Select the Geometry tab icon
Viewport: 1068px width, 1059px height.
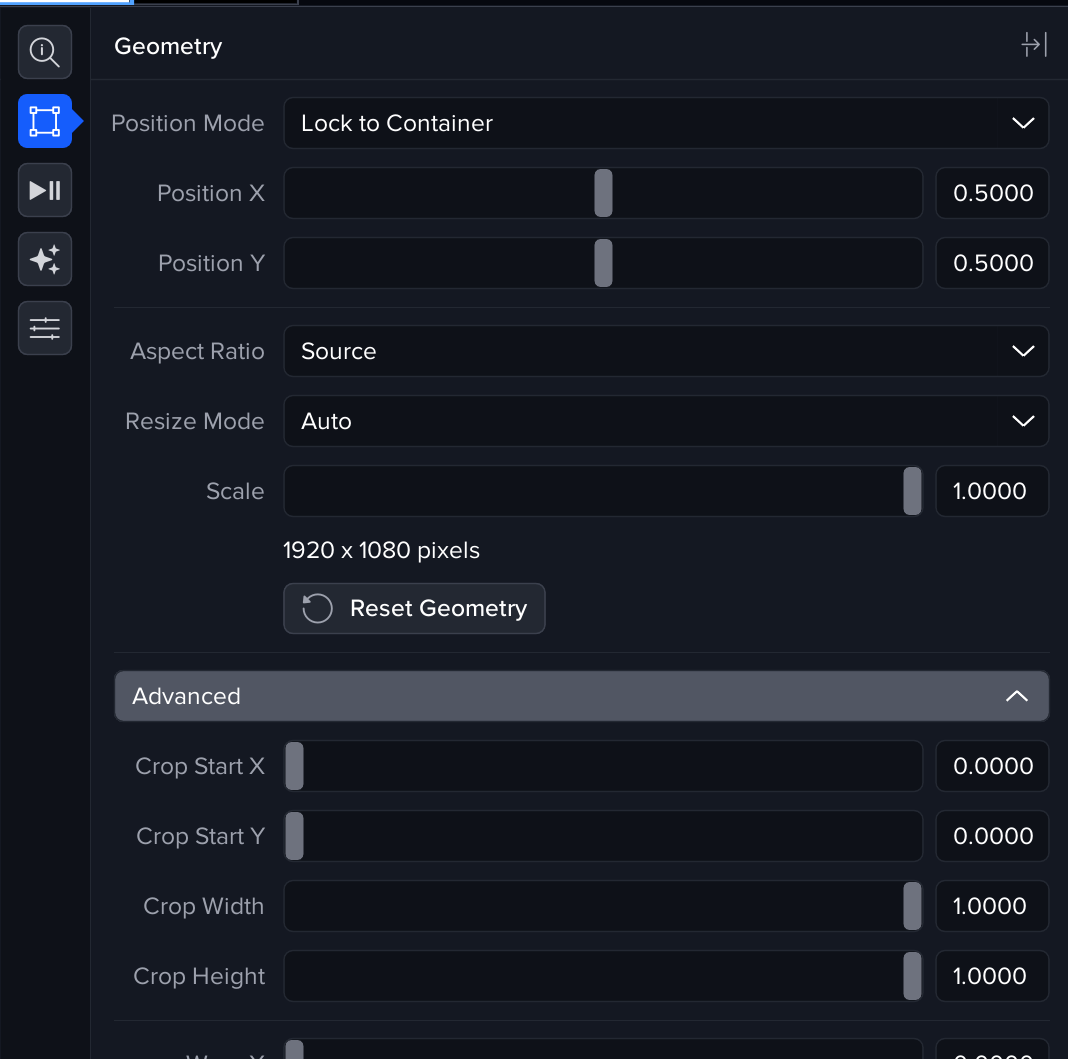click(45, 121)
